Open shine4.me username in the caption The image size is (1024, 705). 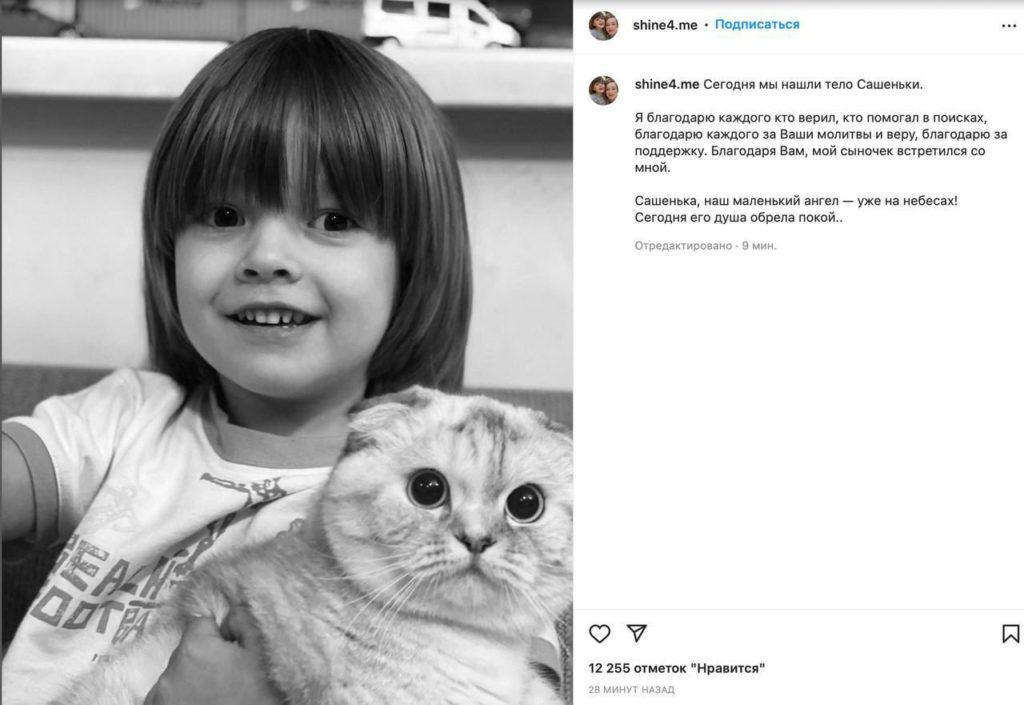(x=667, y=84)
